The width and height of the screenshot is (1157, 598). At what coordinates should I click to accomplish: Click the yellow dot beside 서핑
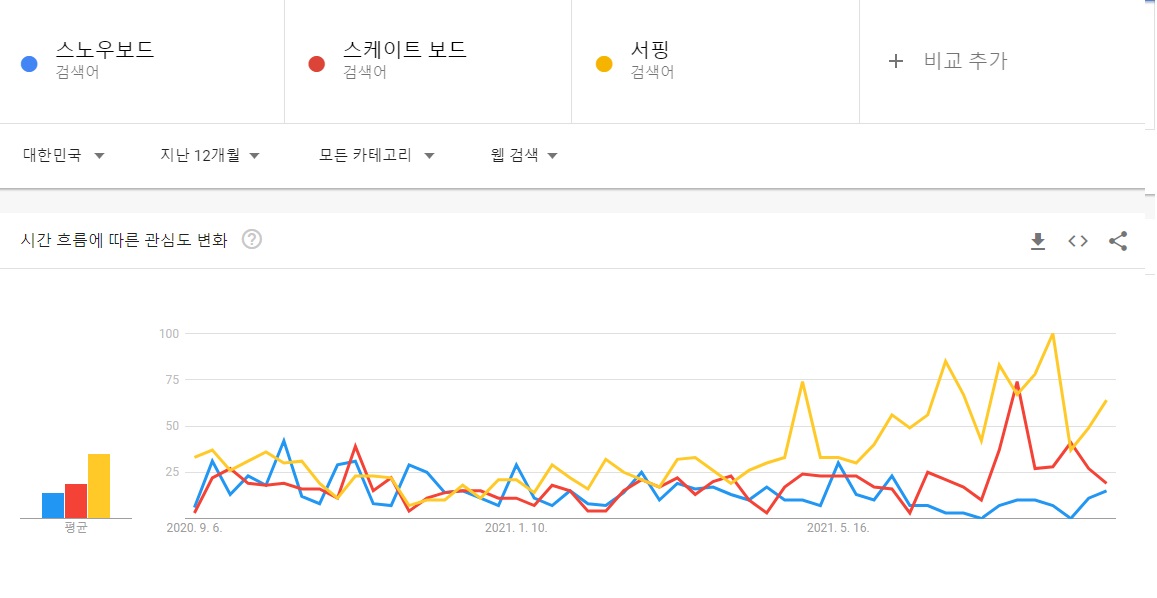[604, 64]
